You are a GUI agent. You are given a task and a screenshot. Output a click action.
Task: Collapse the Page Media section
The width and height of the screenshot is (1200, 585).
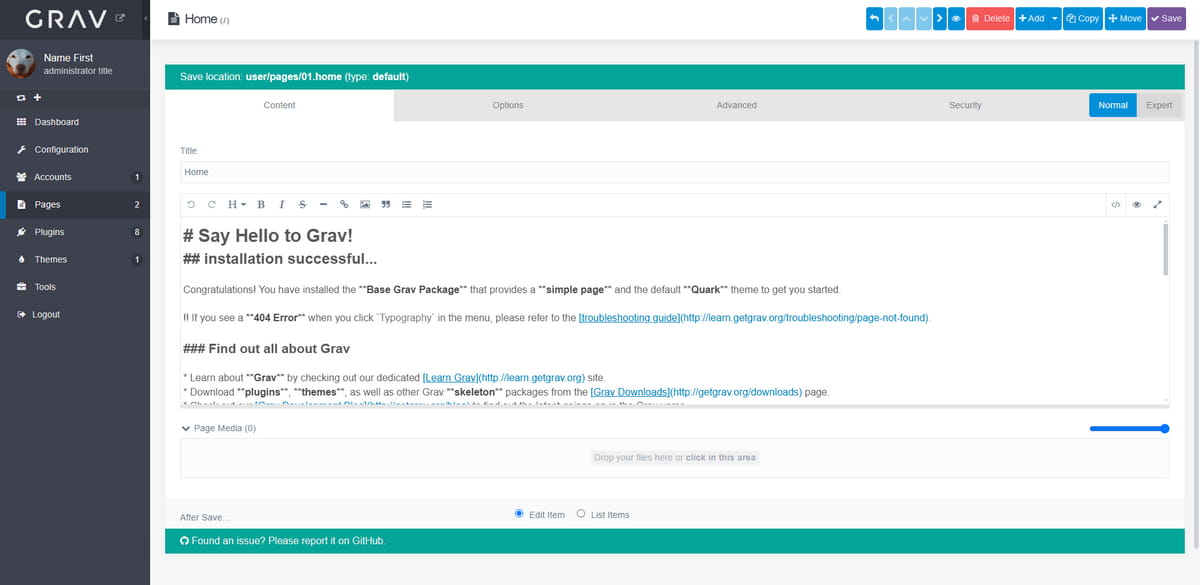[218, 428]
